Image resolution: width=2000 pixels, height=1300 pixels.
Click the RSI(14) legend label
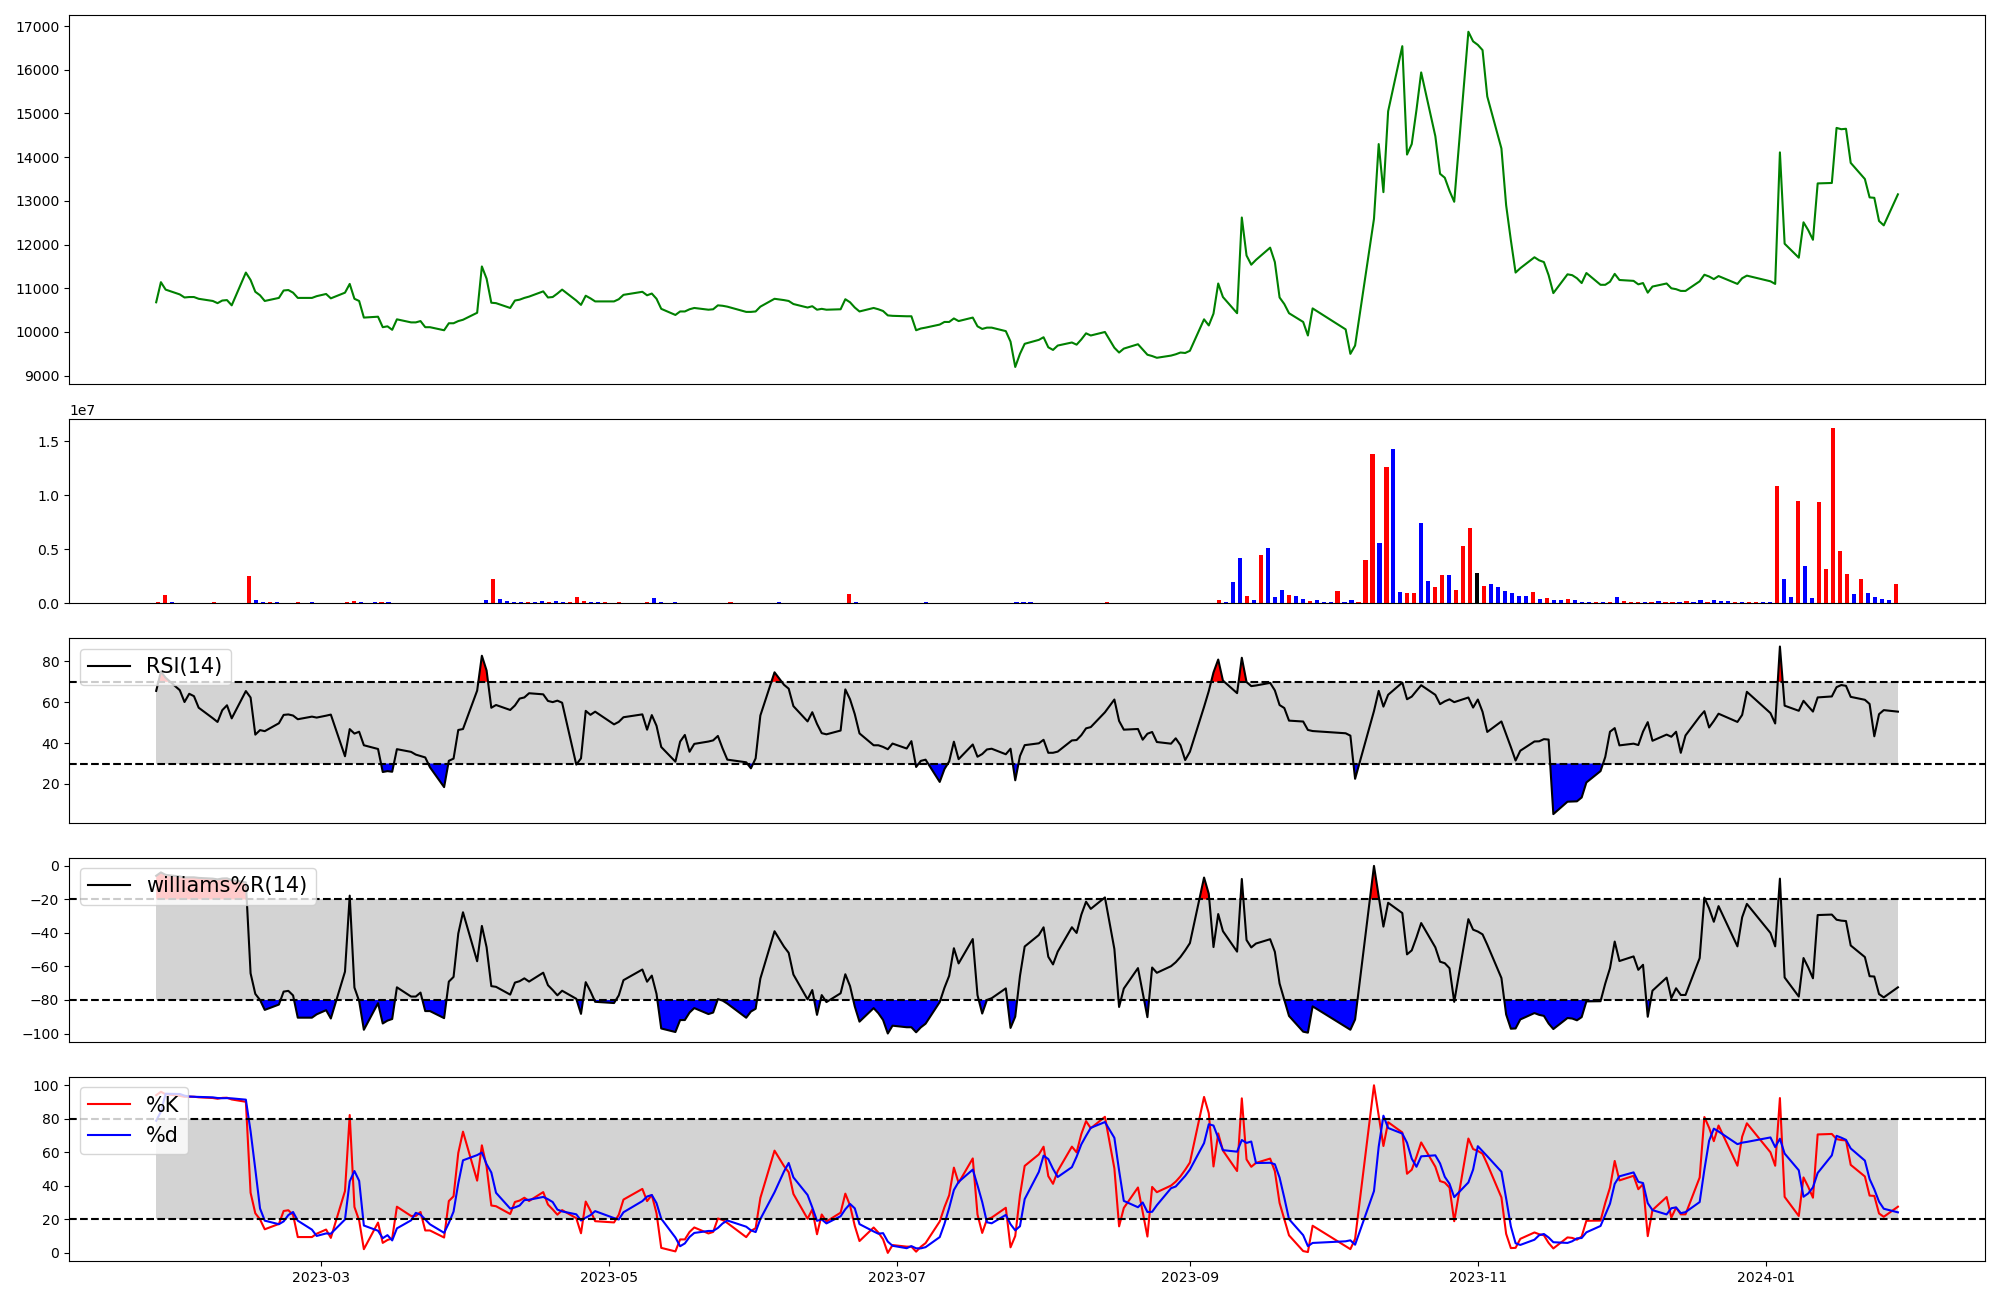pyautogui.click(x=184, y=666)
